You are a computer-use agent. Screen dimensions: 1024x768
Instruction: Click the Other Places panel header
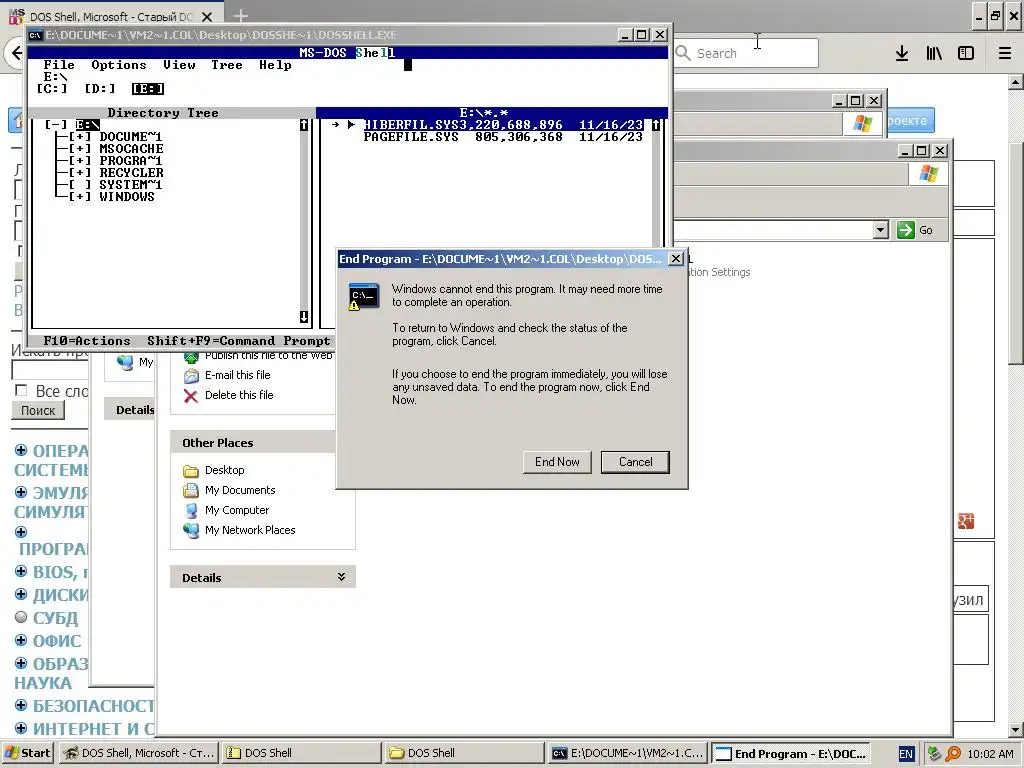pos(253,443)
